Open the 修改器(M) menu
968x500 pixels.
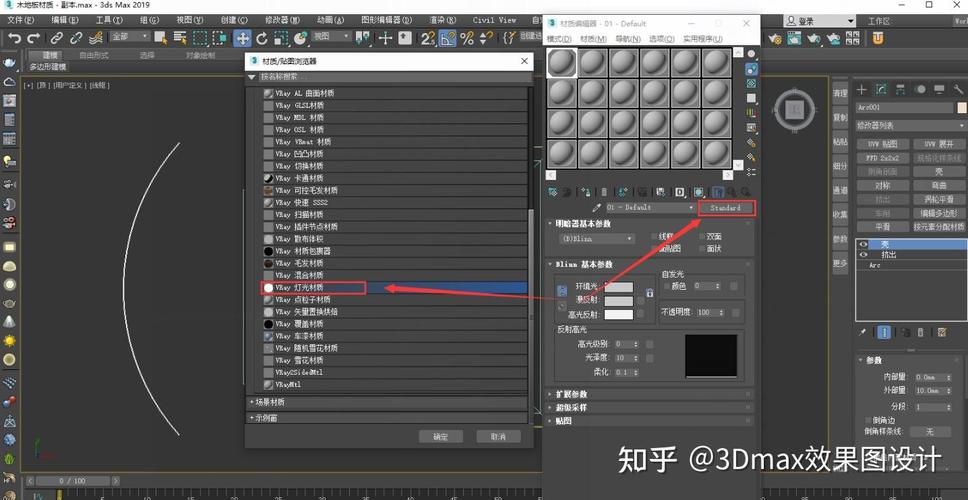click(281, 20)
